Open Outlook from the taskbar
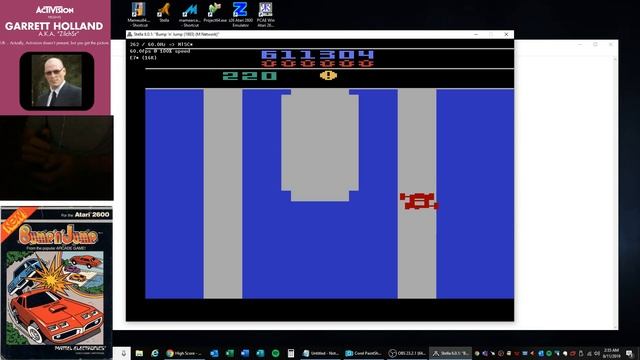This screenshot has height=360, width=640. pyautogui.click(x=214, y=353)
